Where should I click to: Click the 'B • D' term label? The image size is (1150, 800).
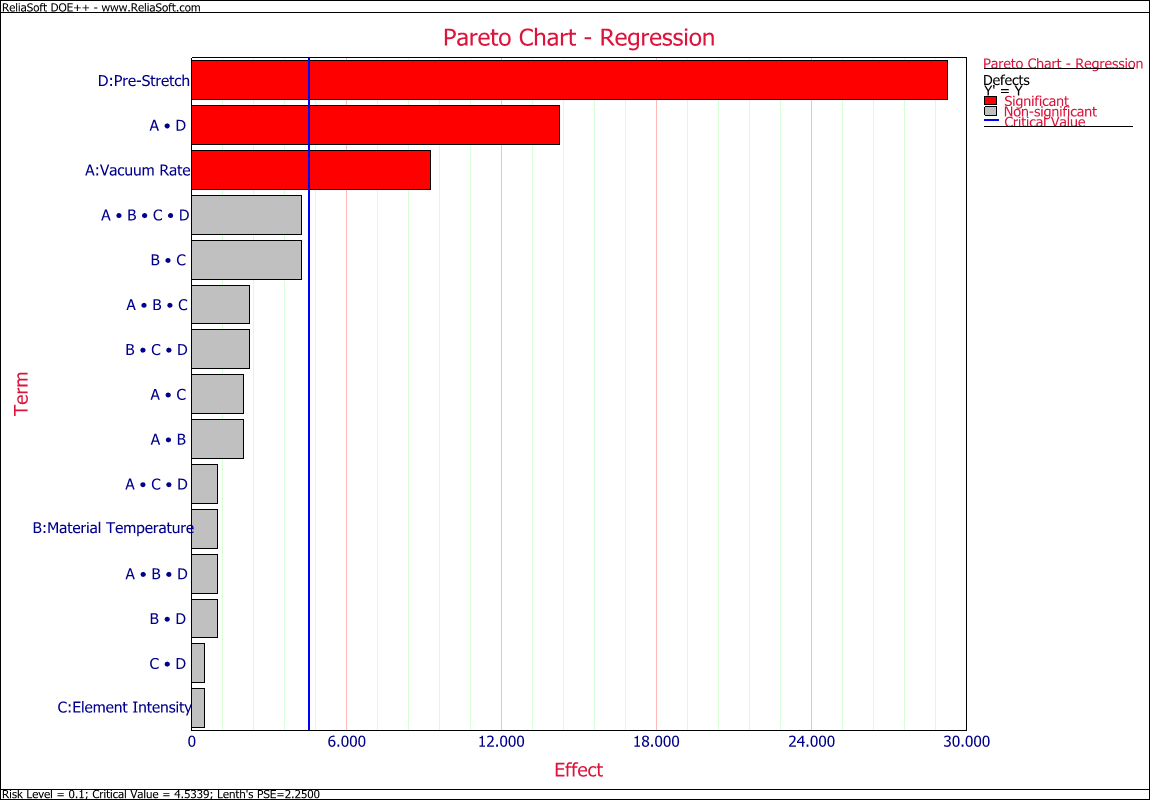coord(169,618)
